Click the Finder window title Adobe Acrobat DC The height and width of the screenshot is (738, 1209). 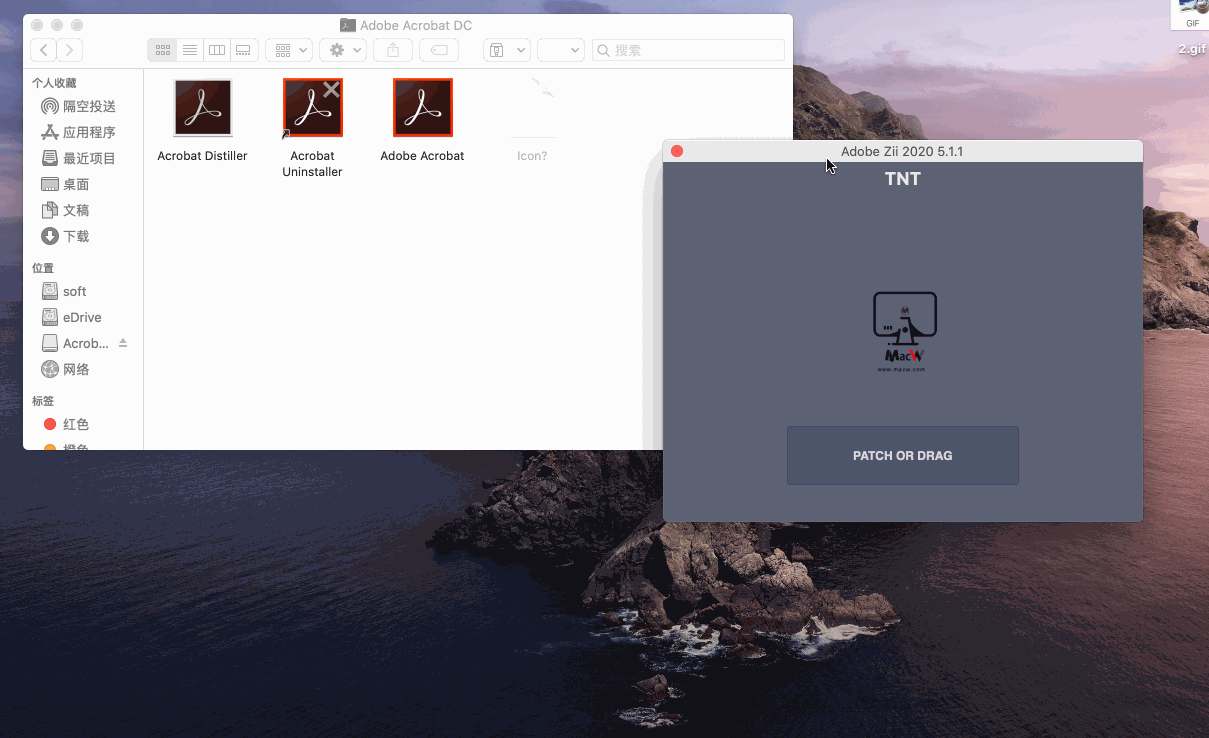(x=416, y=25)
